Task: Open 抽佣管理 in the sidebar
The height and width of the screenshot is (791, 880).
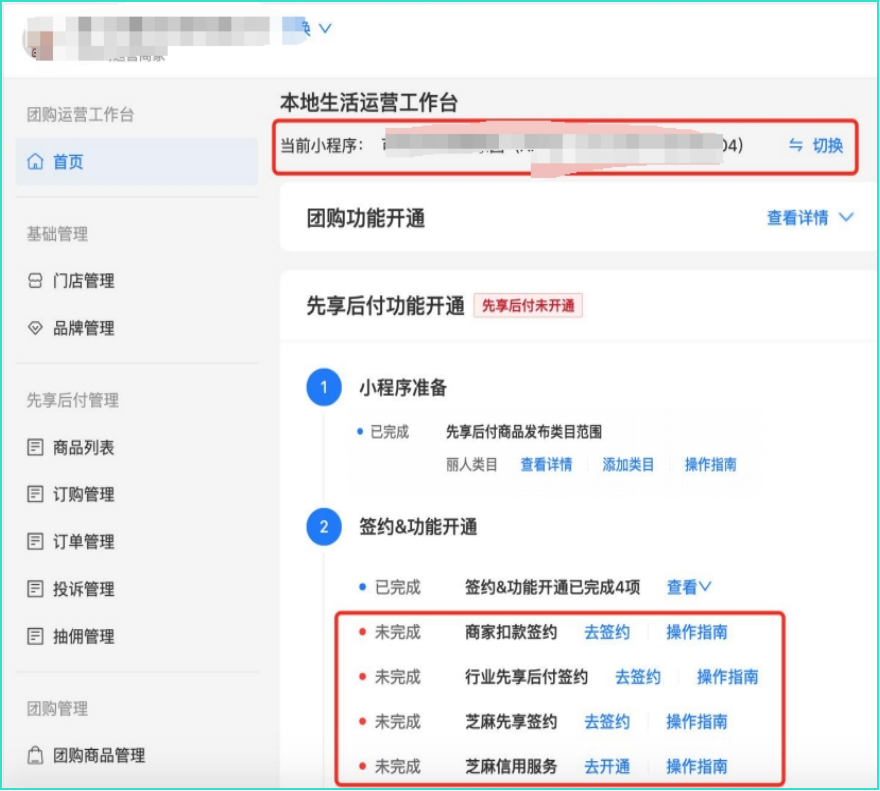Action: 83,636
